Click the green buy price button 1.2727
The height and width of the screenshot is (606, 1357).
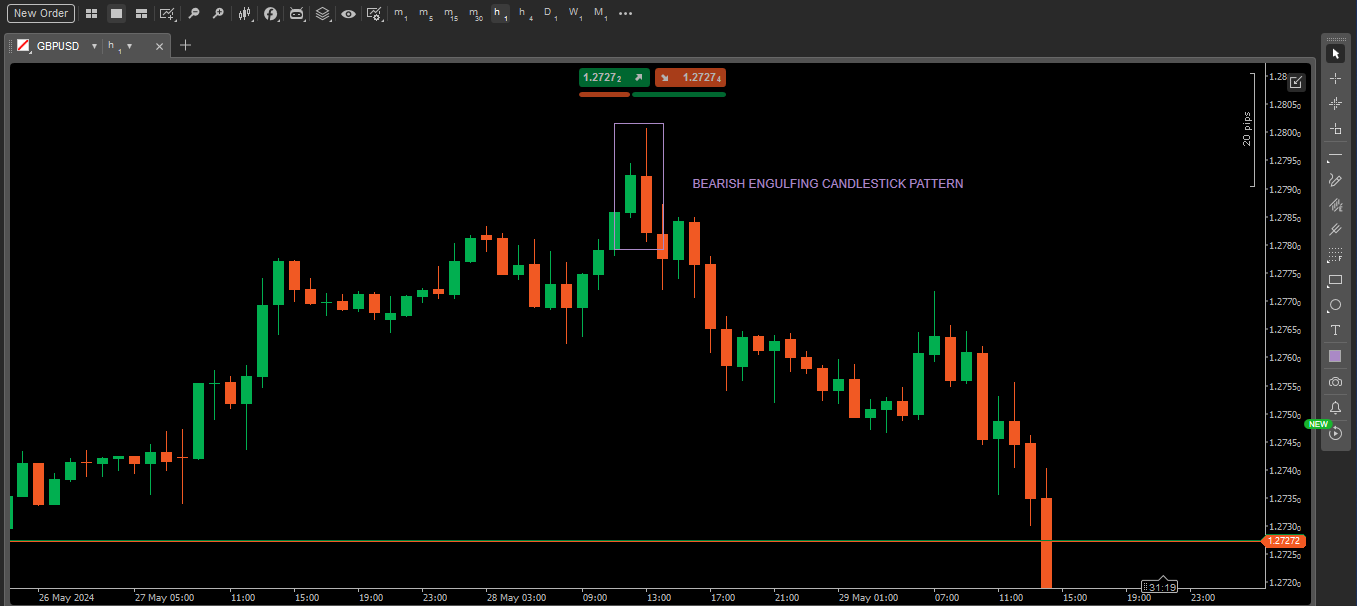coord(613,77)
